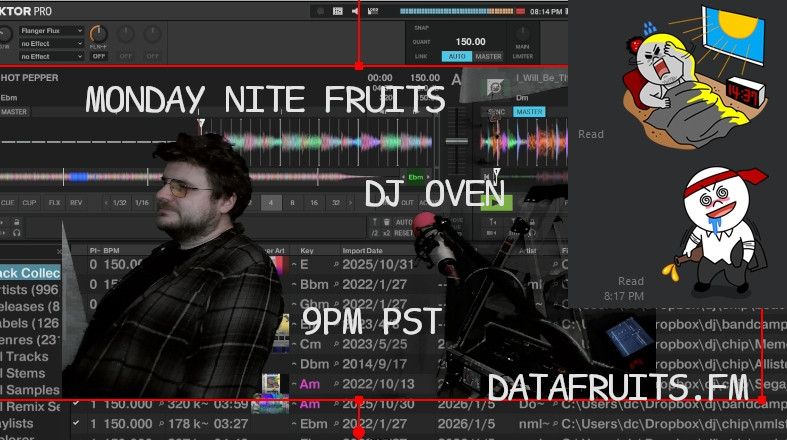Enable SNAP in master panel
The height and width of the screenshot is (440, 787).
[422, 28]
